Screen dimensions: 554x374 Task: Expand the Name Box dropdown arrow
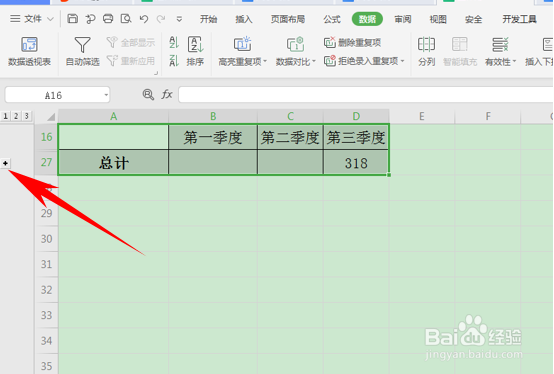click(x=106, y=95)
